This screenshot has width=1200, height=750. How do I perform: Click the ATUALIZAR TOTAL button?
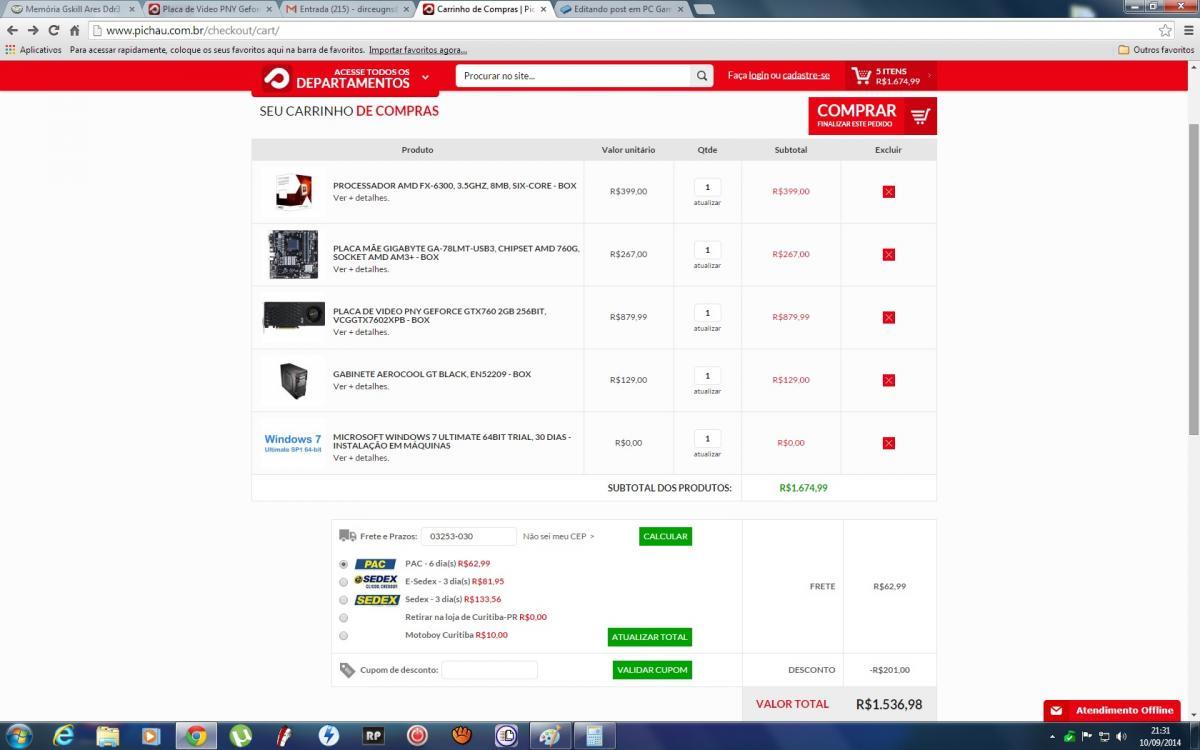point(650,637)
